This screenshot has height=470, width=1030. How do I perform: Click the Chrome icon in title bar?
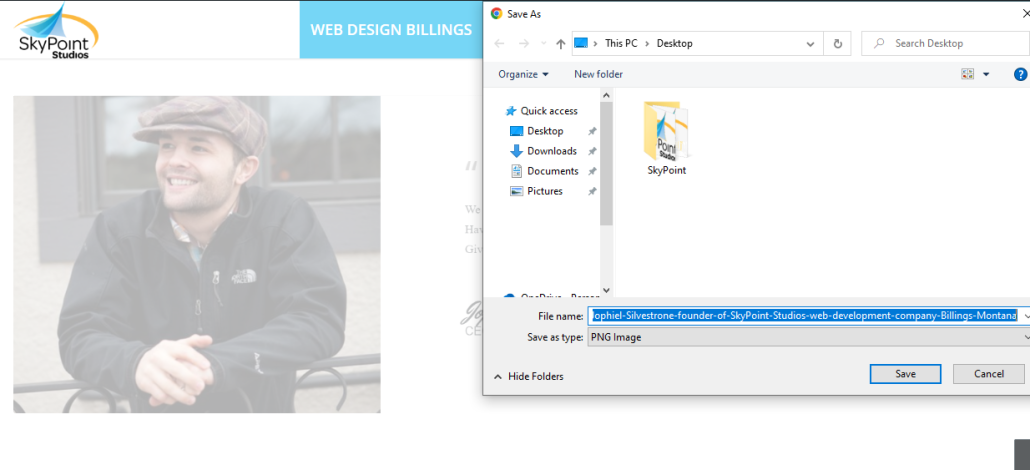click(x=497, y=13)
